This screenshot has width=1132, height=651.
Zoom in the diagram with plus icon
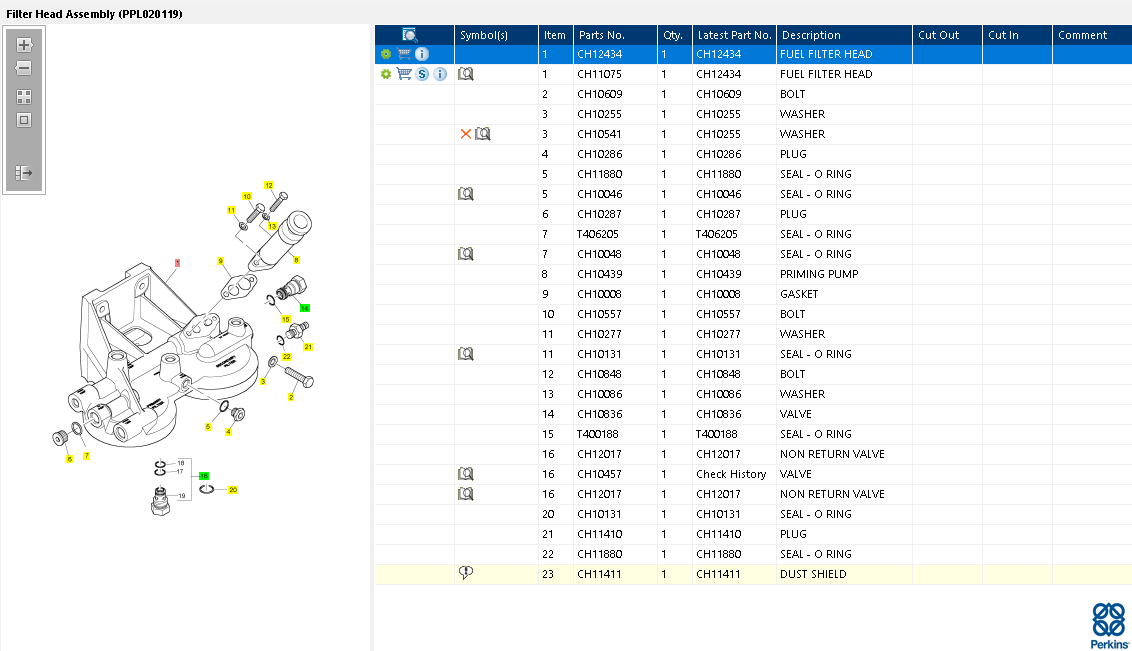click(24, 45)
